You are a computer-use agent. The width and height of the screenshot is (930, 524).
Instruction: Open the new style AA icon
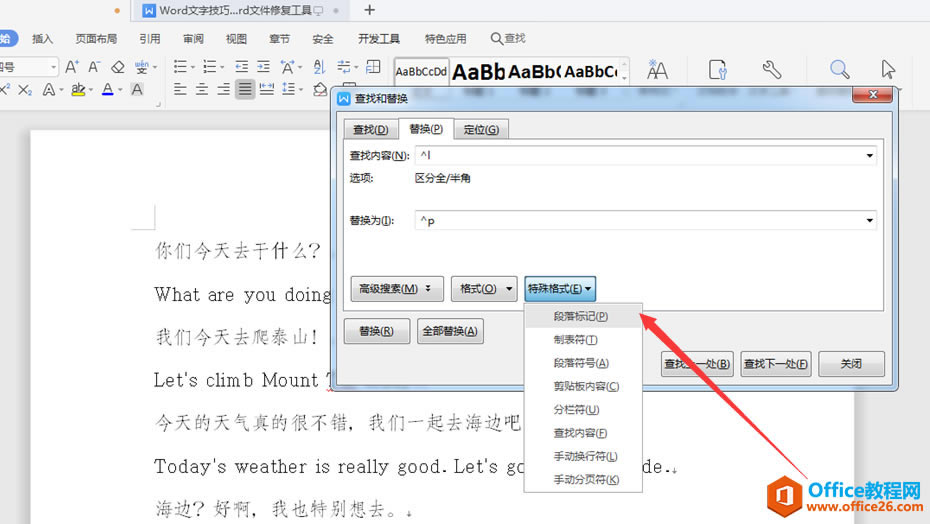(x=657, y=69)
